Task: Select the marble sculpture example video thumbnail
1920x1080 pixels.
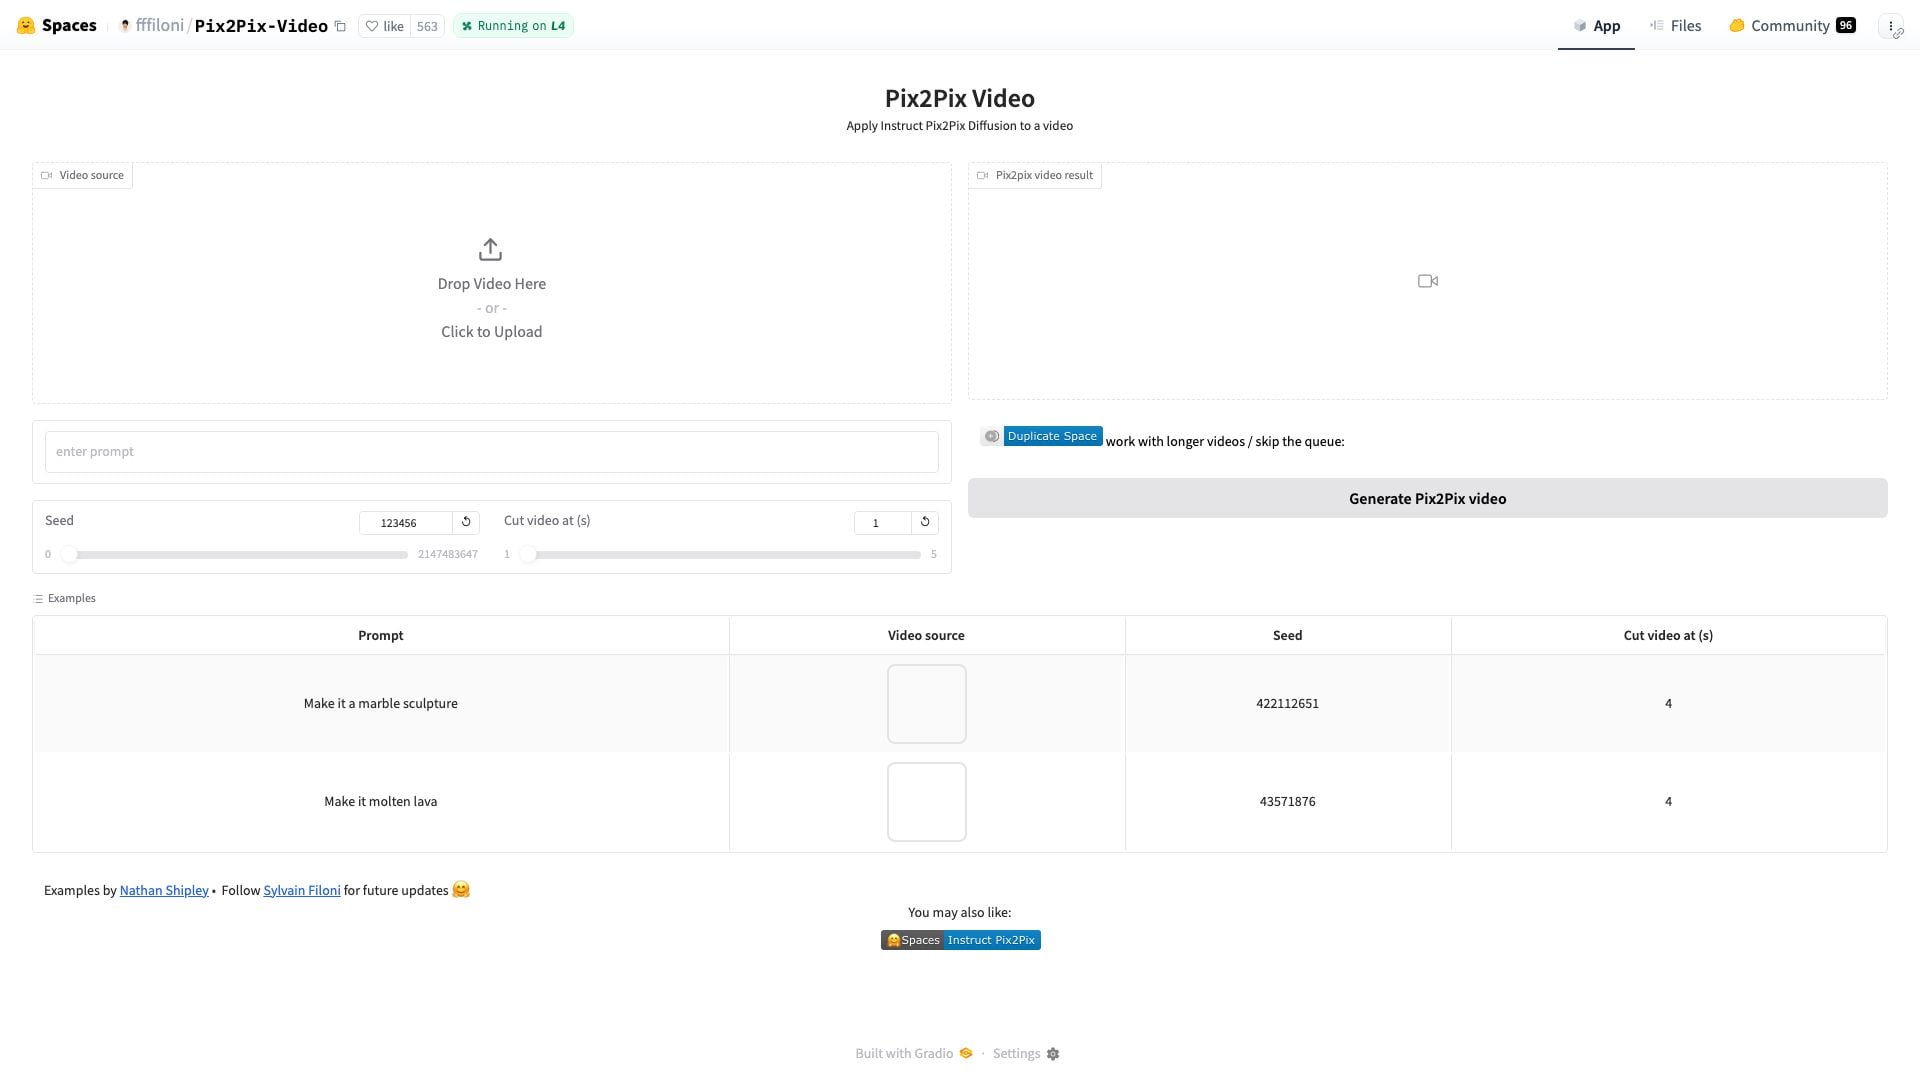Action: click(x=926, y=704)
